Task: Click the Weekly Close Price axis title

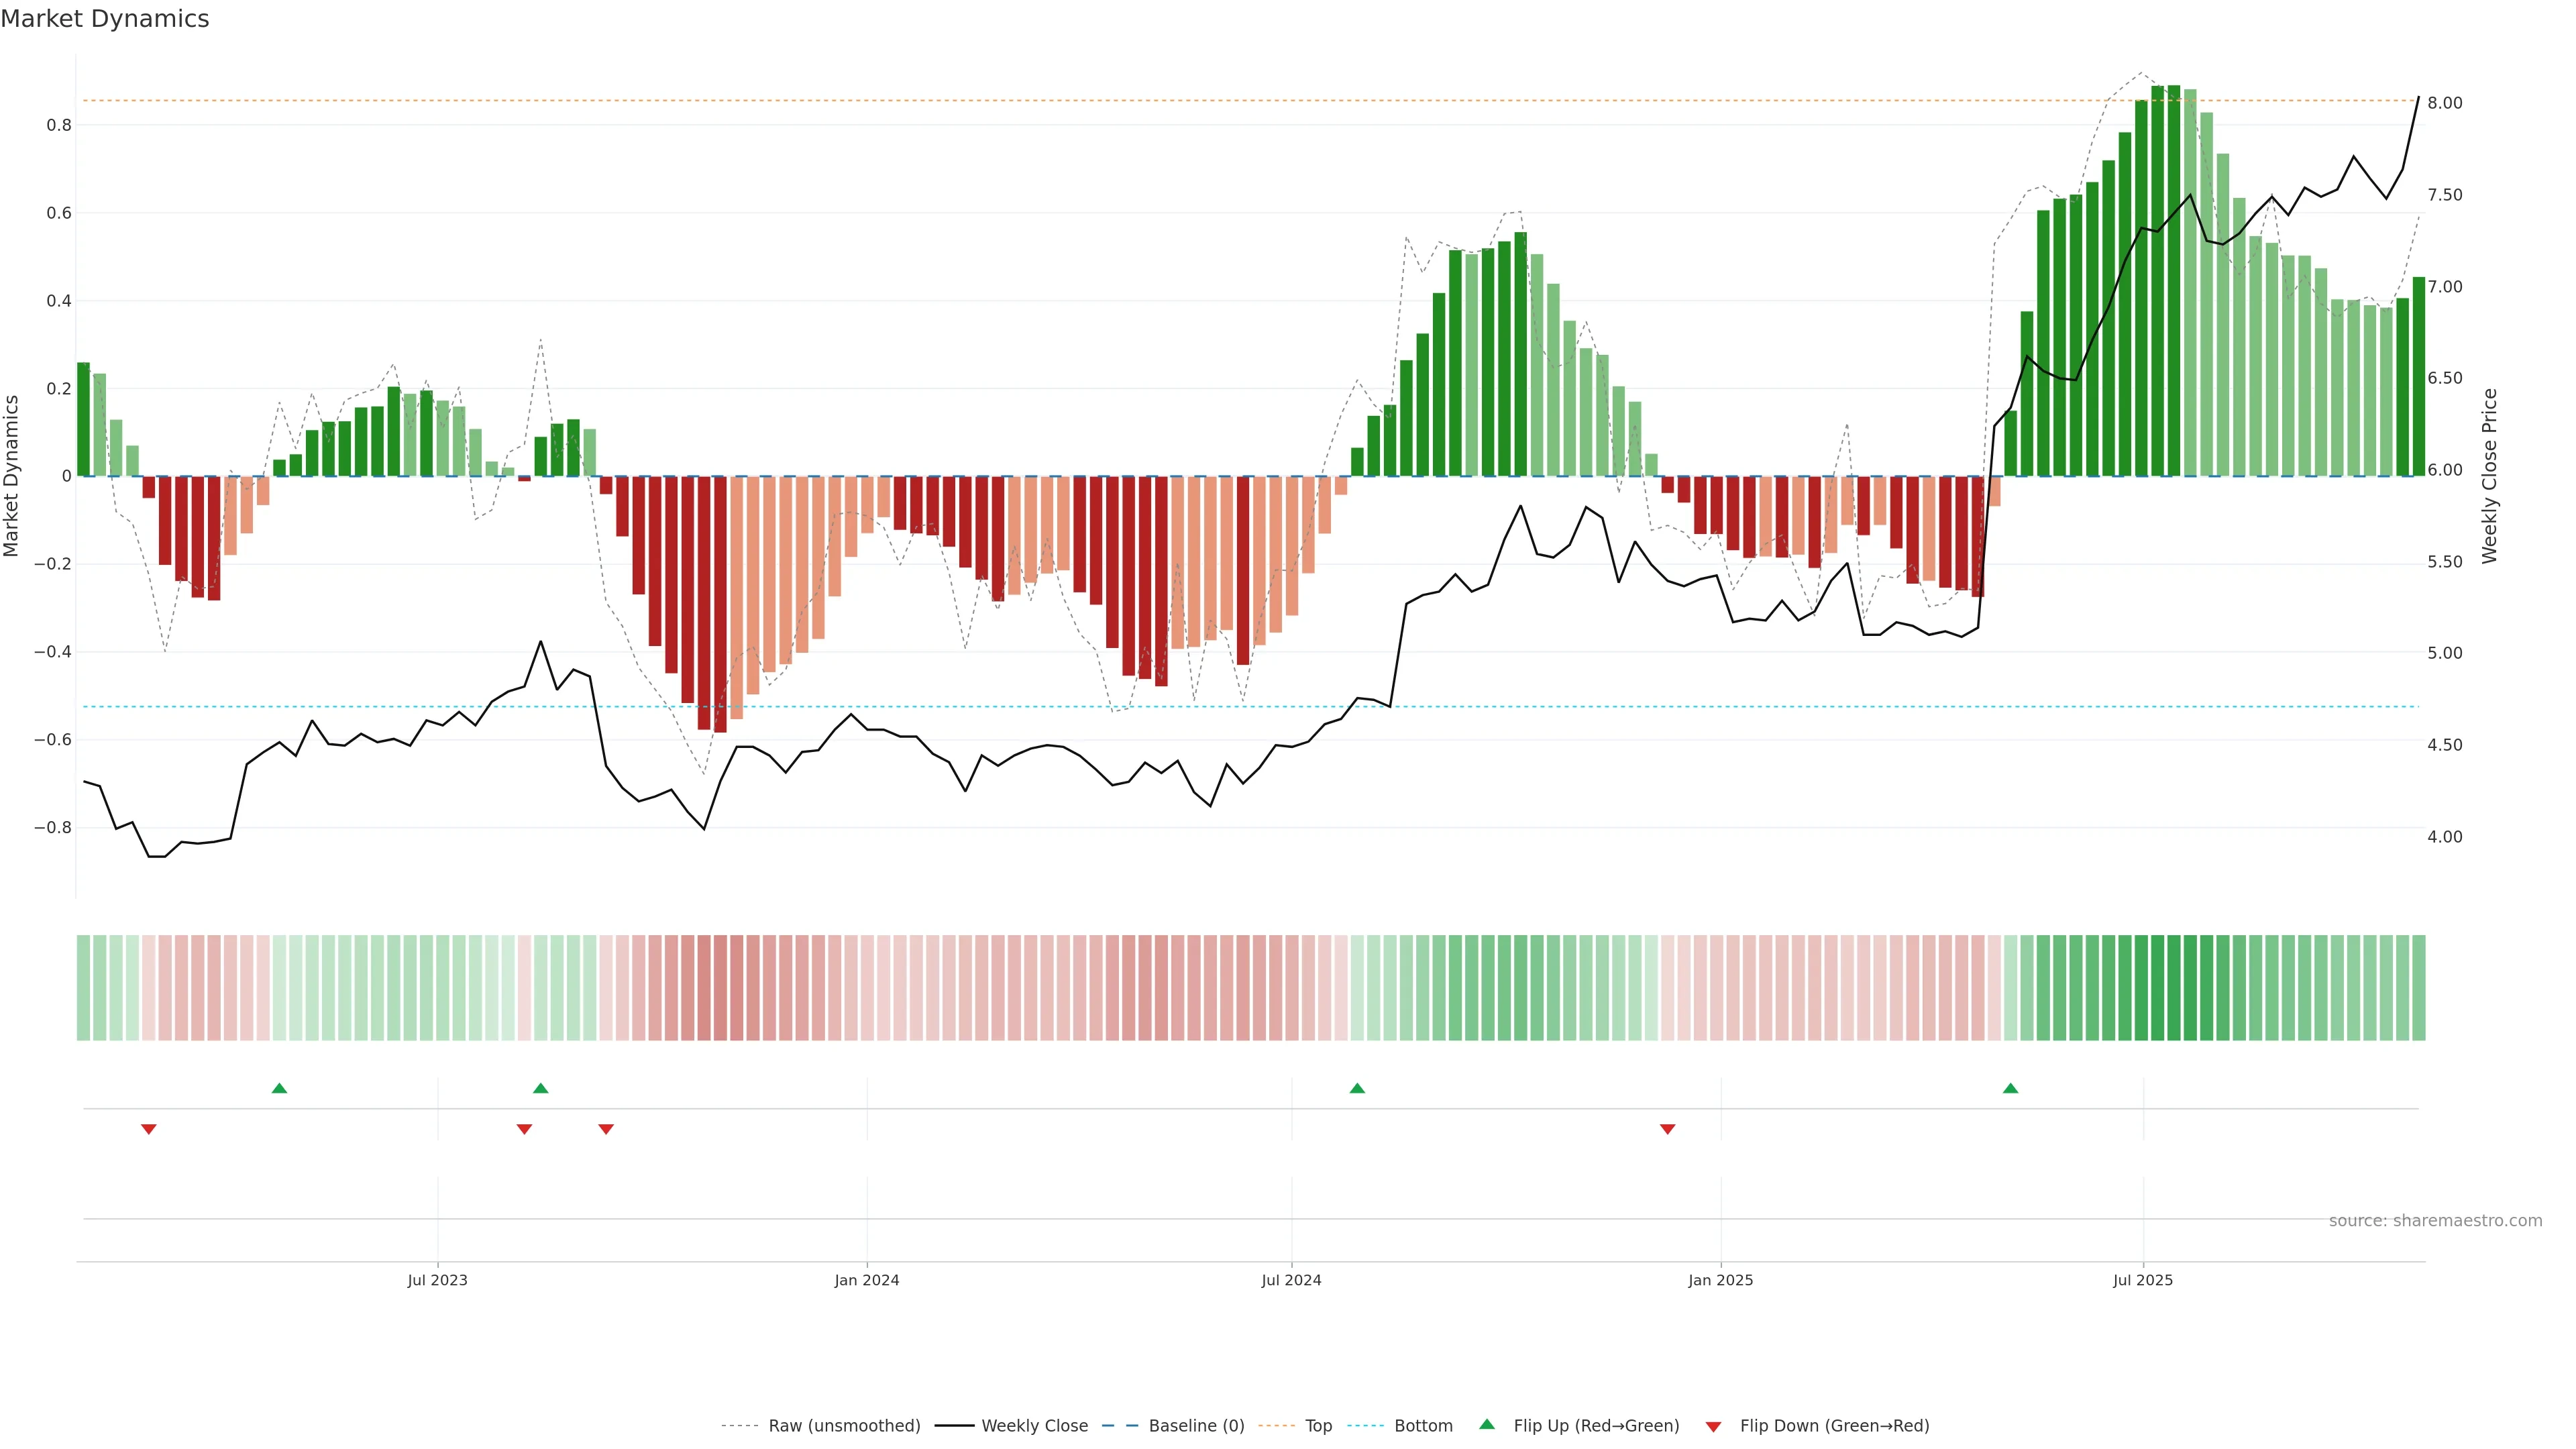Action: (x=2489, y=476)
